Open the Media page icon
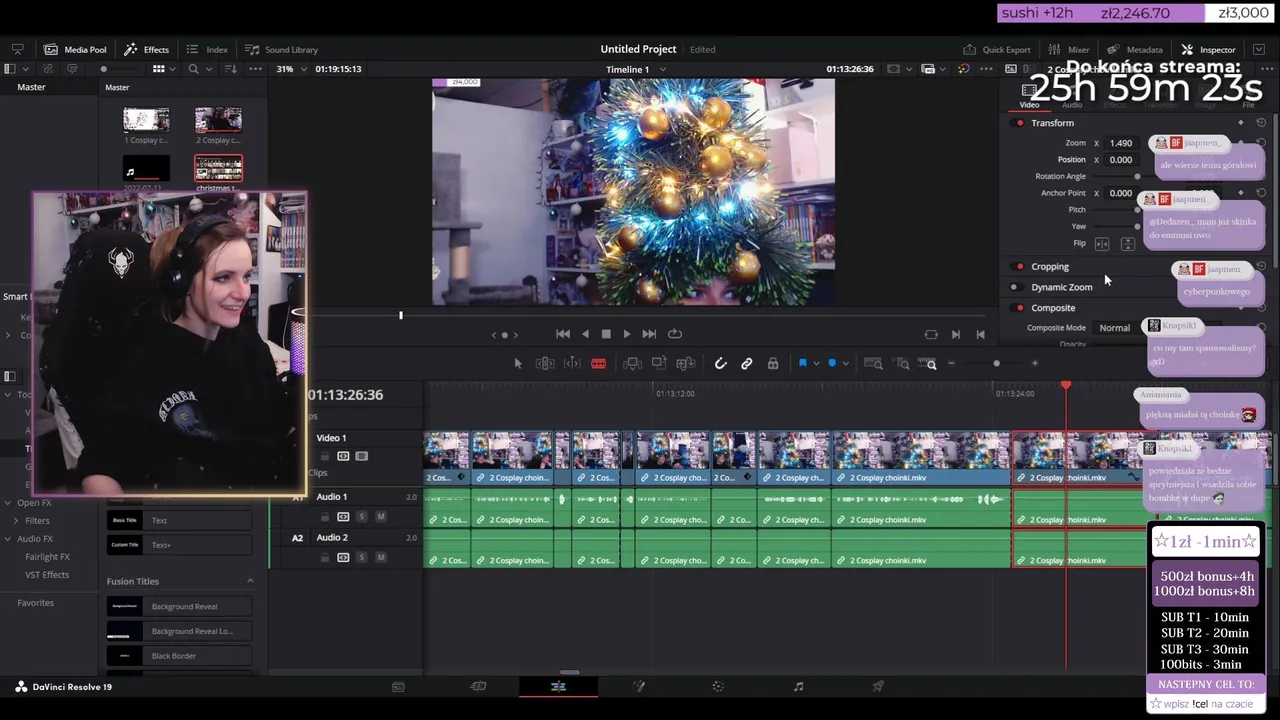Screen dimensions: 1280x720 398,687
